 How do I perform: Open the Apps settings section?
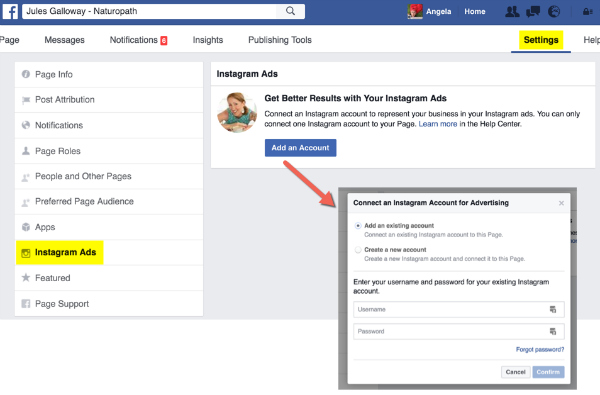click(x=109, y=227)
